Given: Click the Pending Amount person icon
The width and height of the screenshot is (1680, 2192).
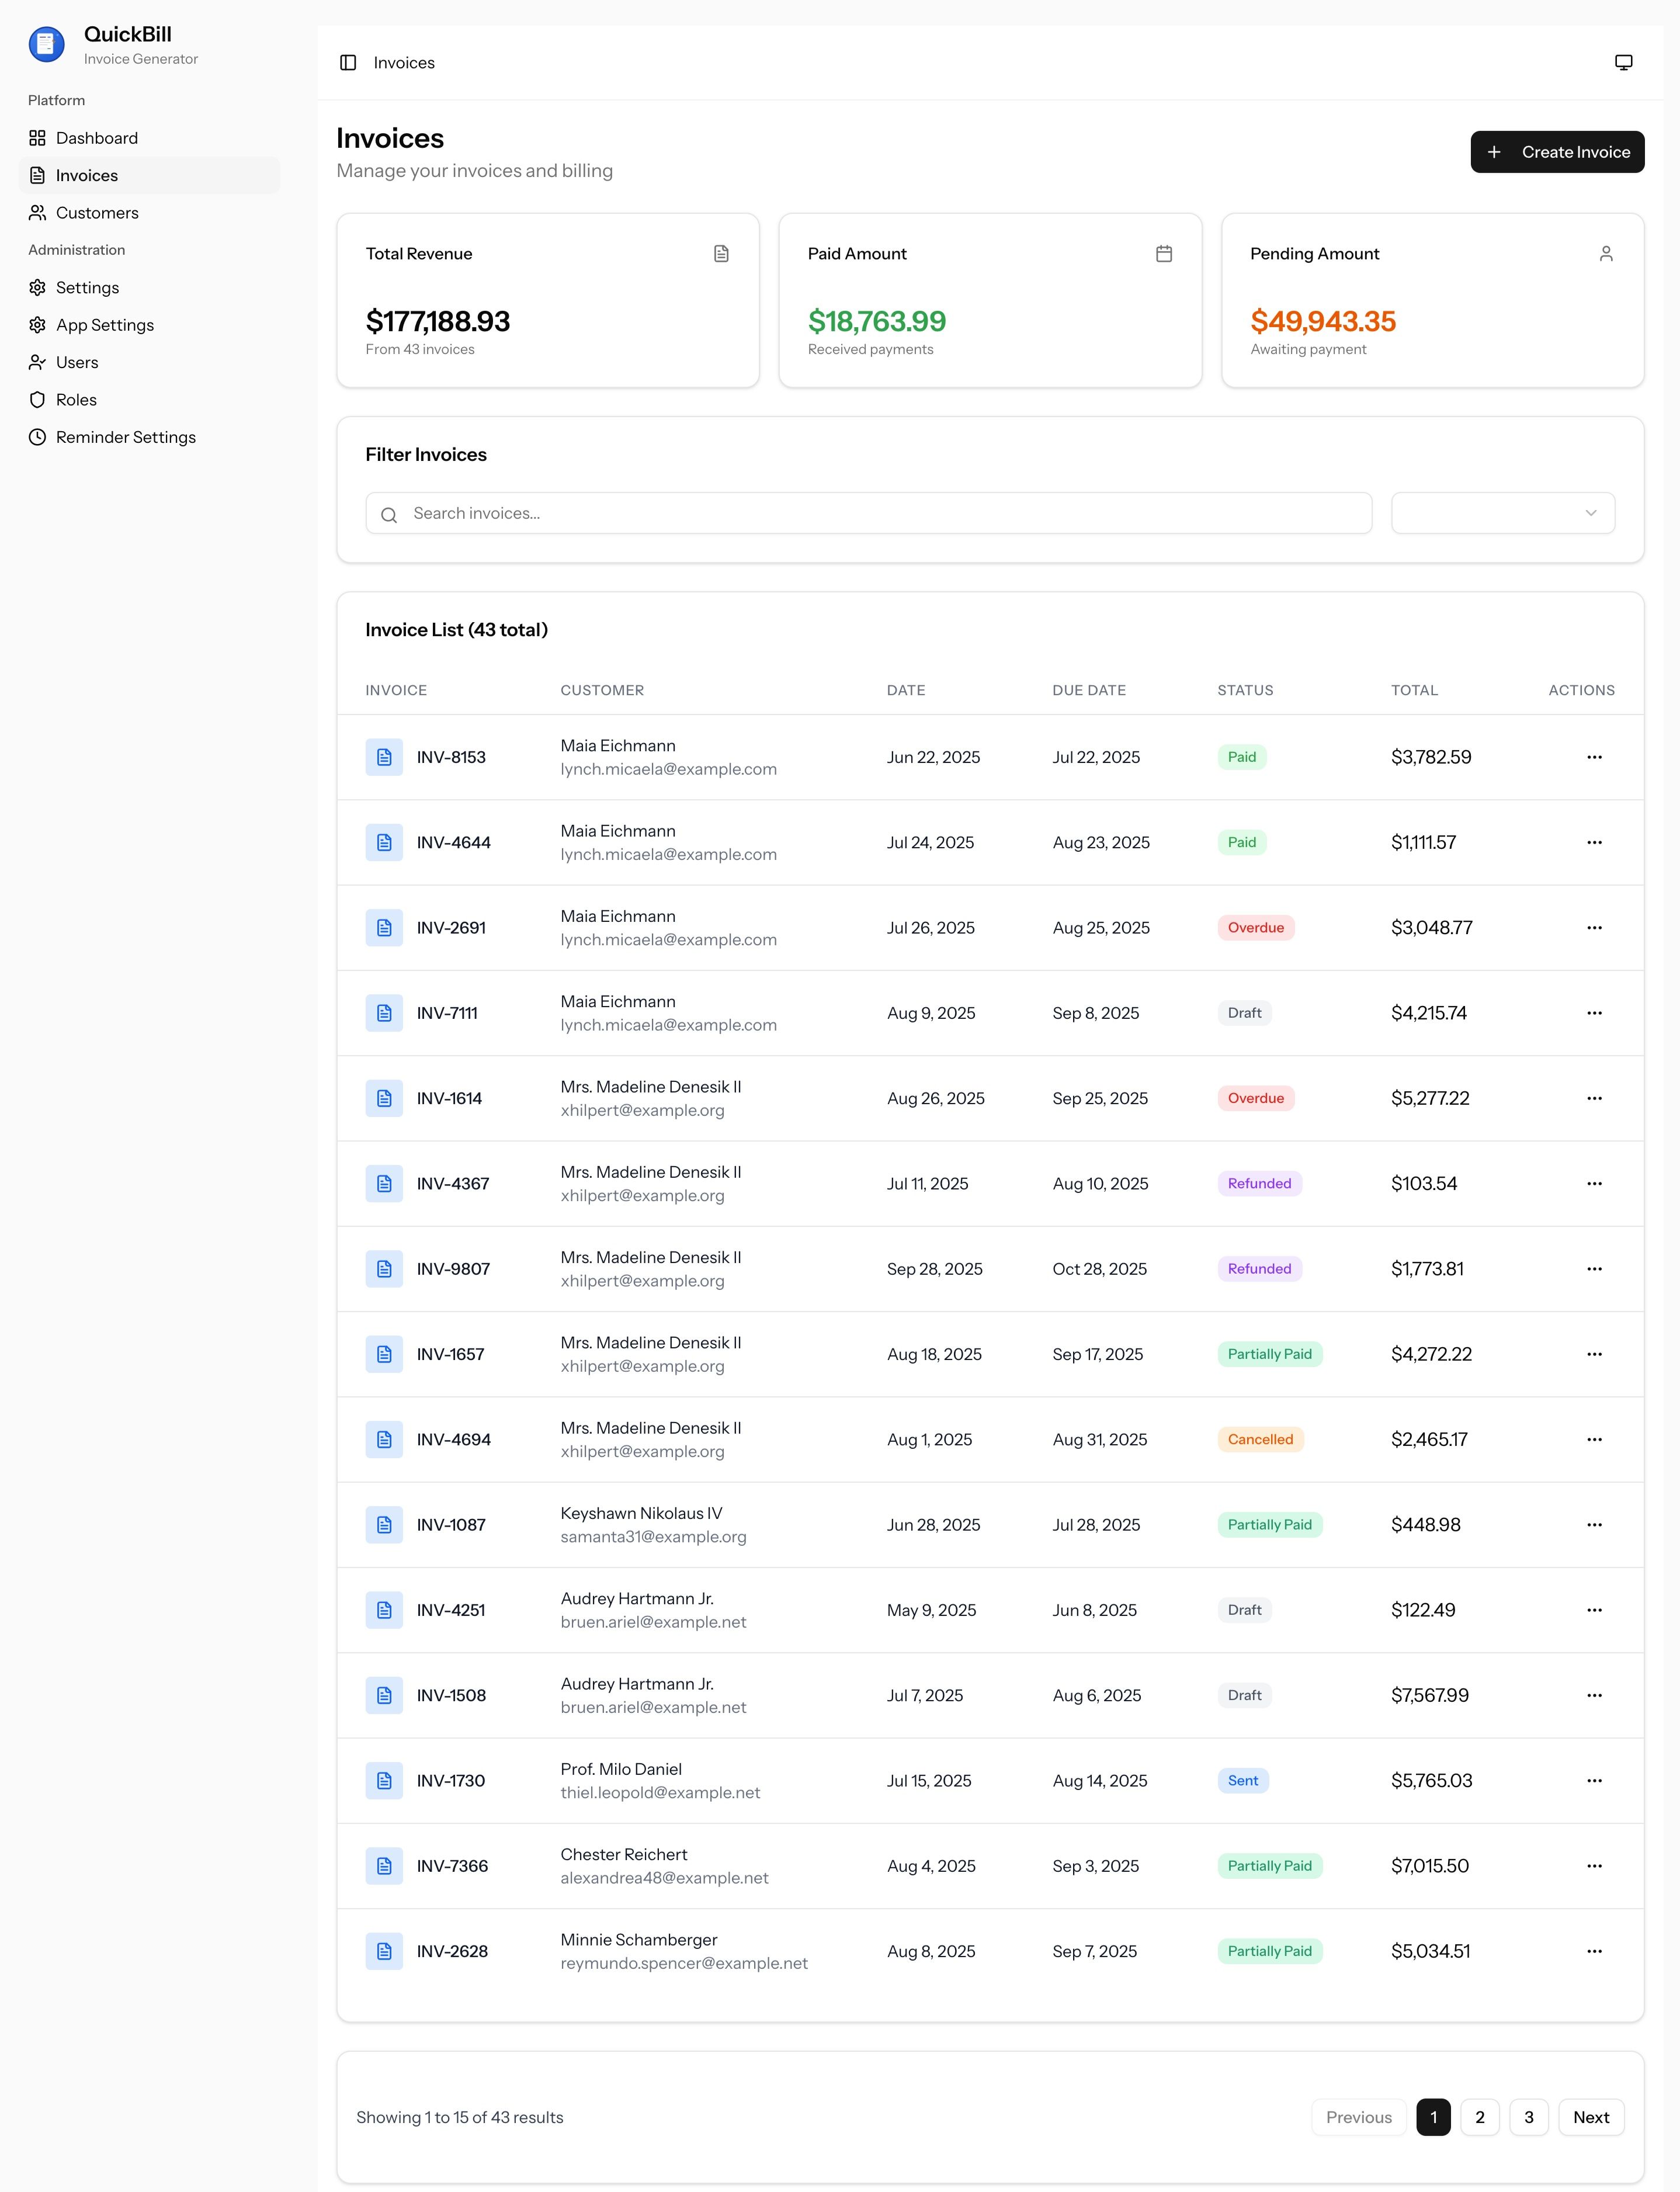Looking at the screenshot, I should tap(1605, 254).
